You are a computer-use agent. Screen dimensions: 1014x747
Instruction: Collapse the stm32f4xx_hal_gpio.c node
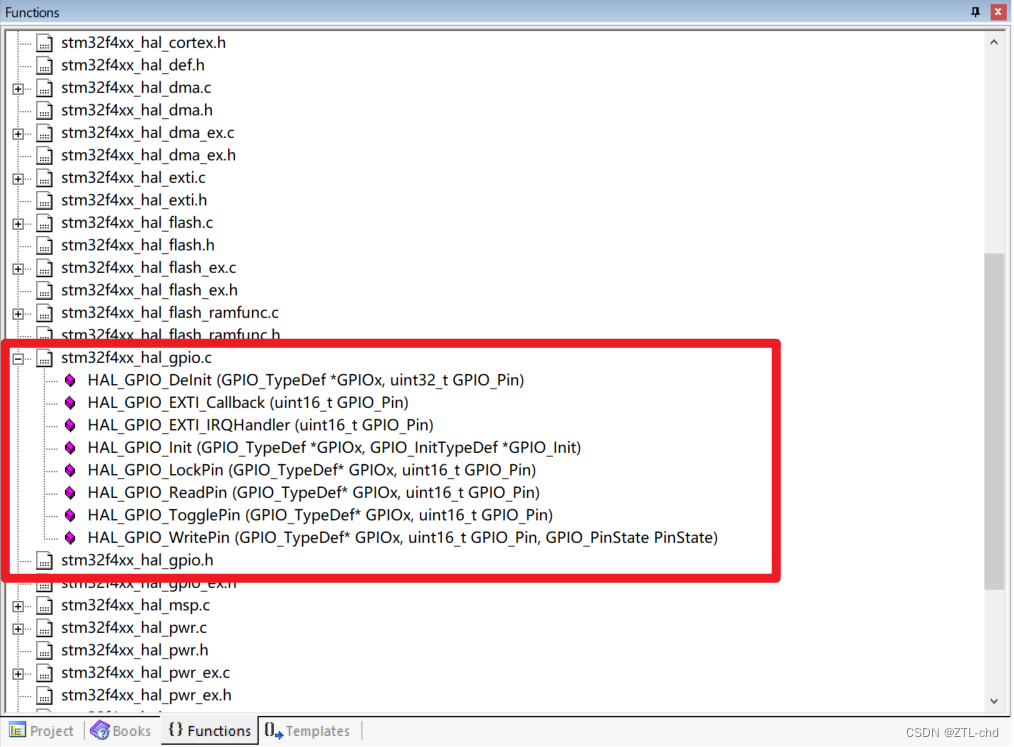pos(17,357)
